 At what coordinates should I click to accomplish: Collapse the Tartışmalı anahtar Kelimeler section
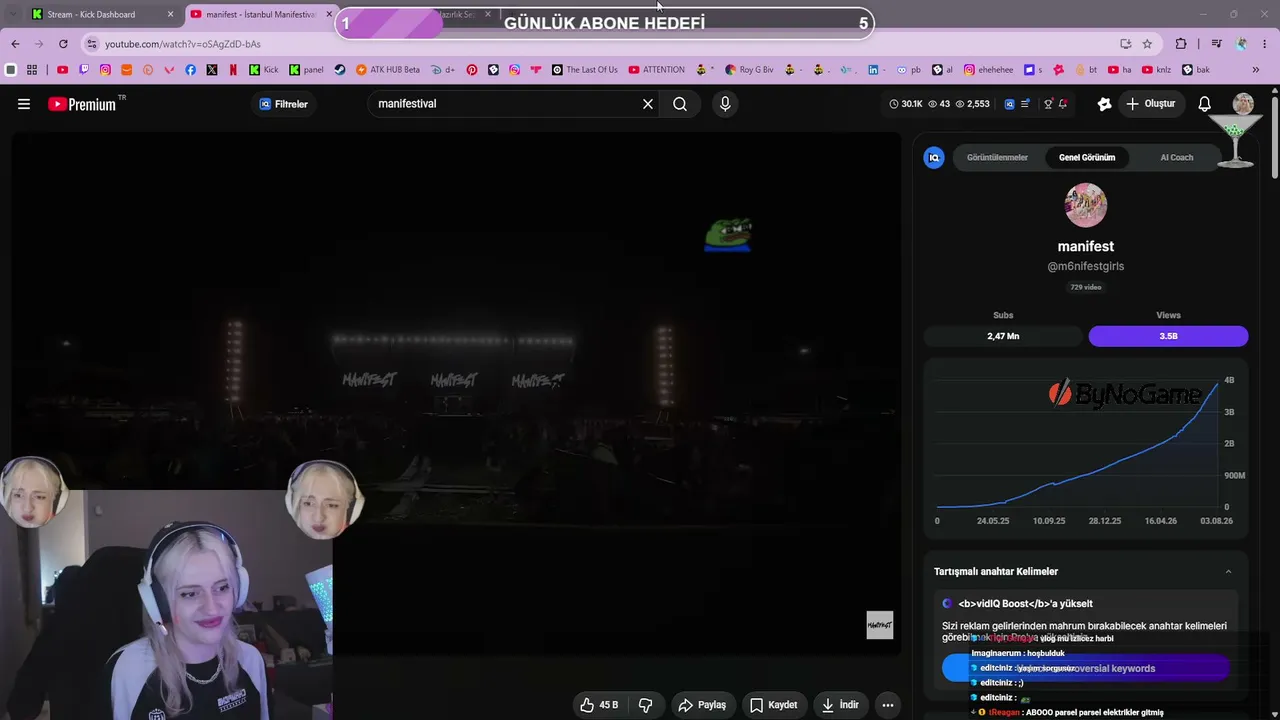1228,572
